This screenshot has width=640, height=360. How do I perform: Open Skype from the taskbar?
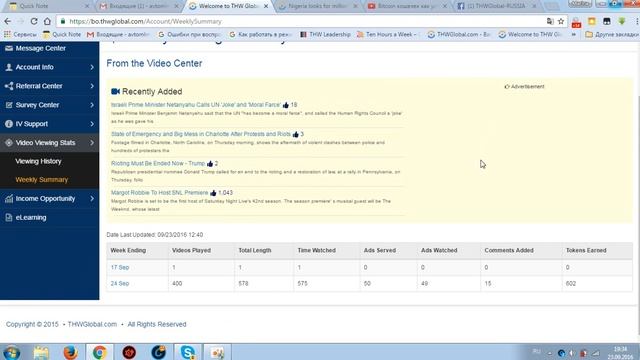(187, 352)
